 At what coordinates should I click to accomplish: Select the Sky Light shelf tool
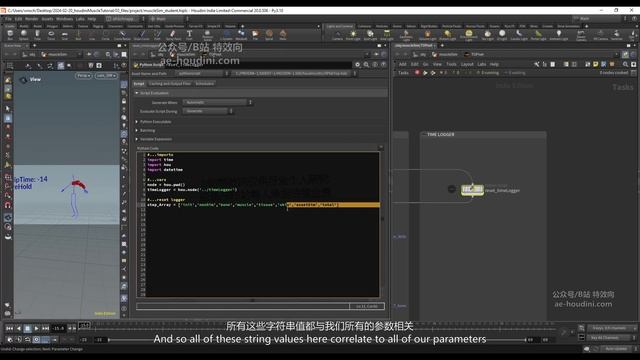point(487,35)
